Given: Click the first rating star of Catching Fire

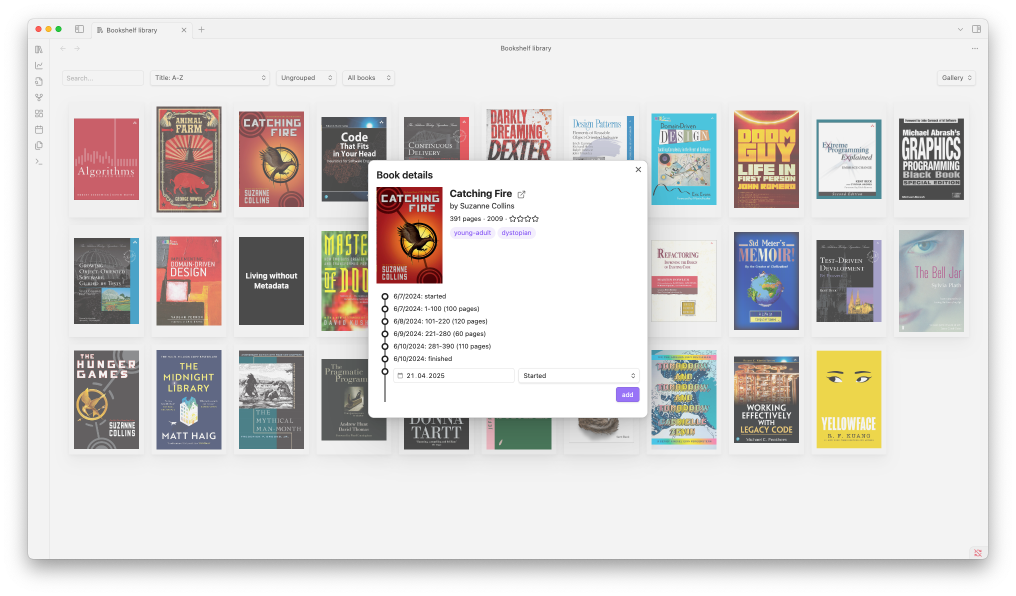Looking at the screenshot, I should click(513, 219).
